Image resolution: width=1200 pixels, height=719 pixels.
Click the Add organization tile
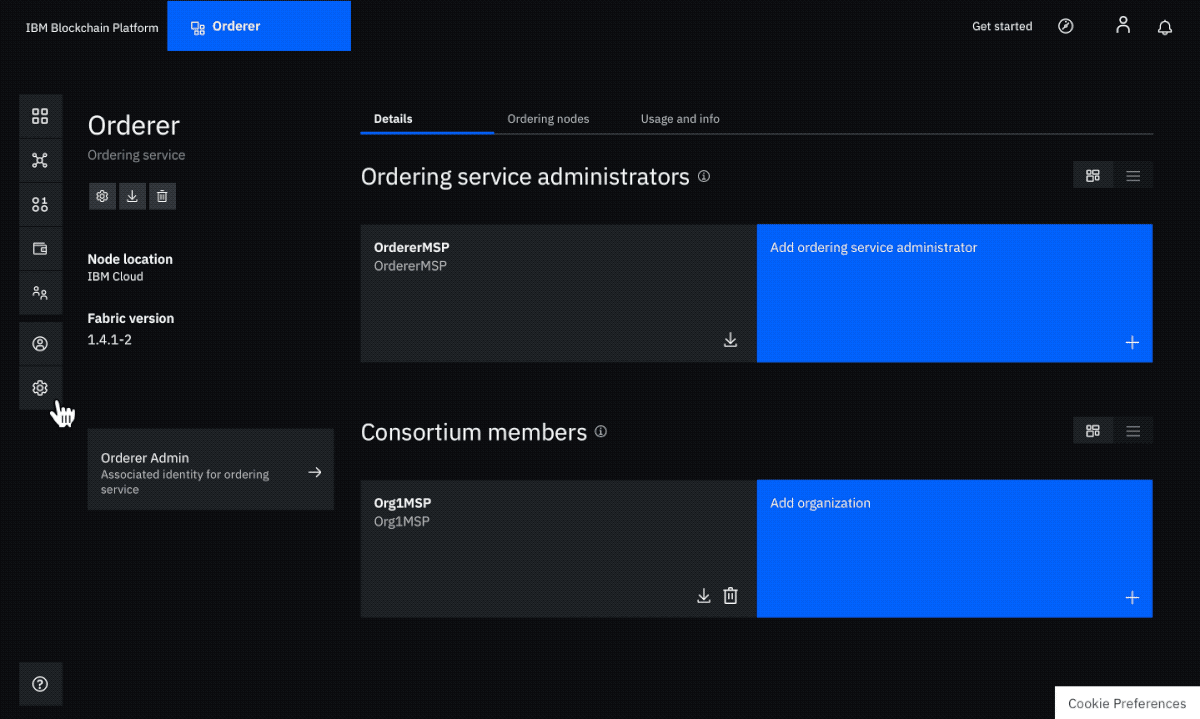point(955,549)
